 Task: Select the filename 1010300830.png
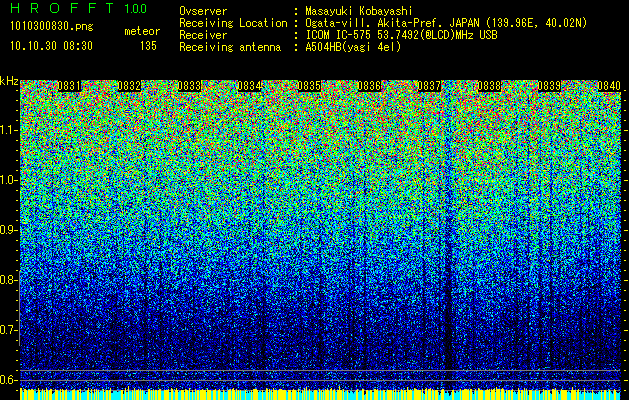[52, 26]
